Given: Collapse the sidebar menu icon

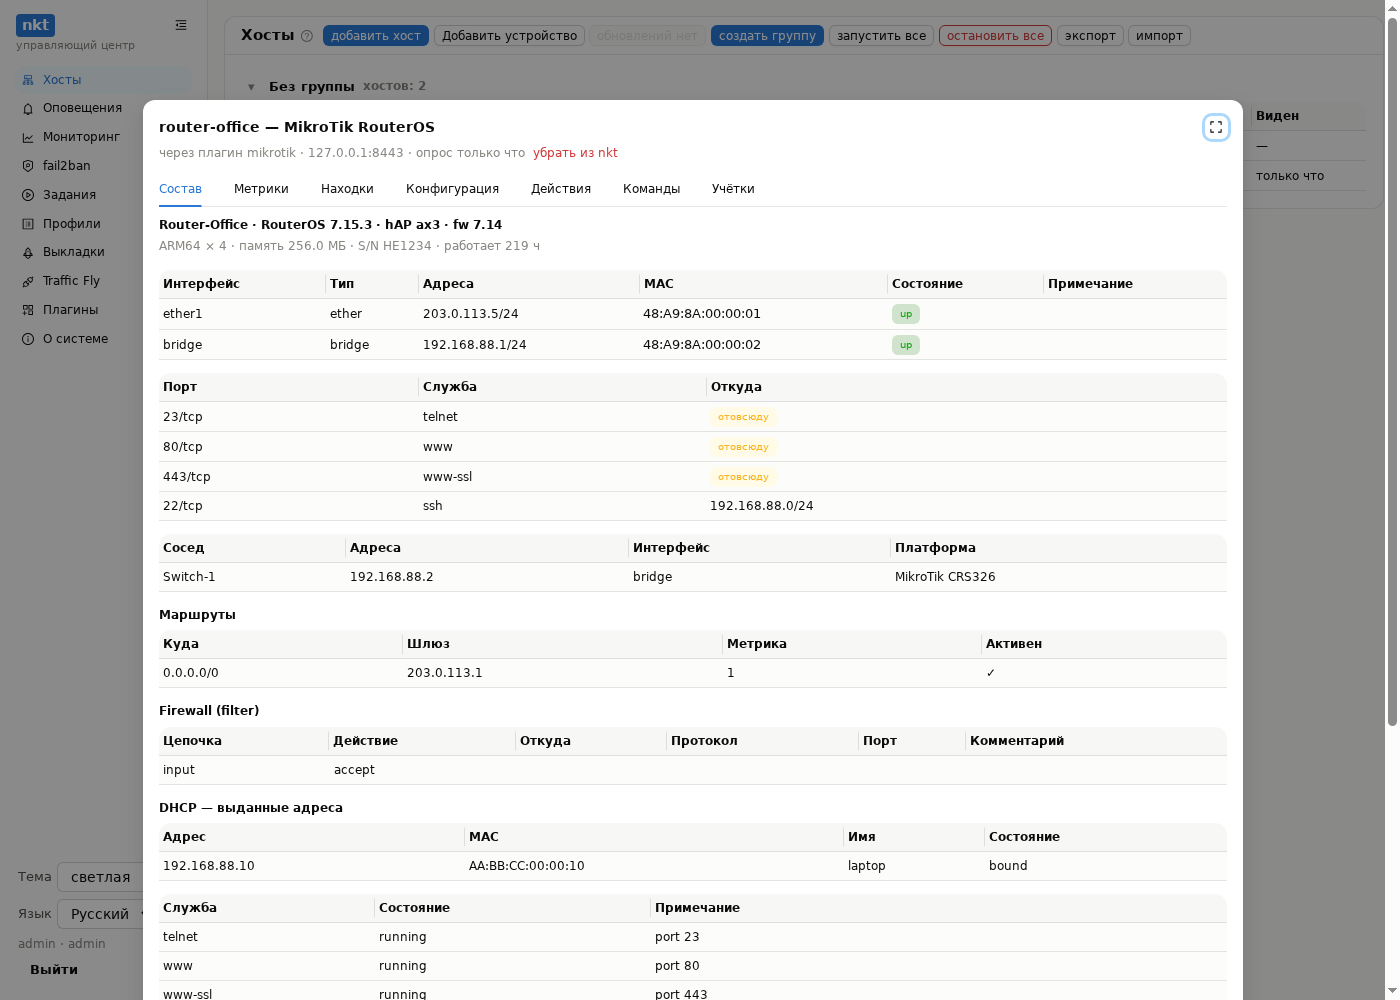Looking at the screenshot, I should [181, 25].
